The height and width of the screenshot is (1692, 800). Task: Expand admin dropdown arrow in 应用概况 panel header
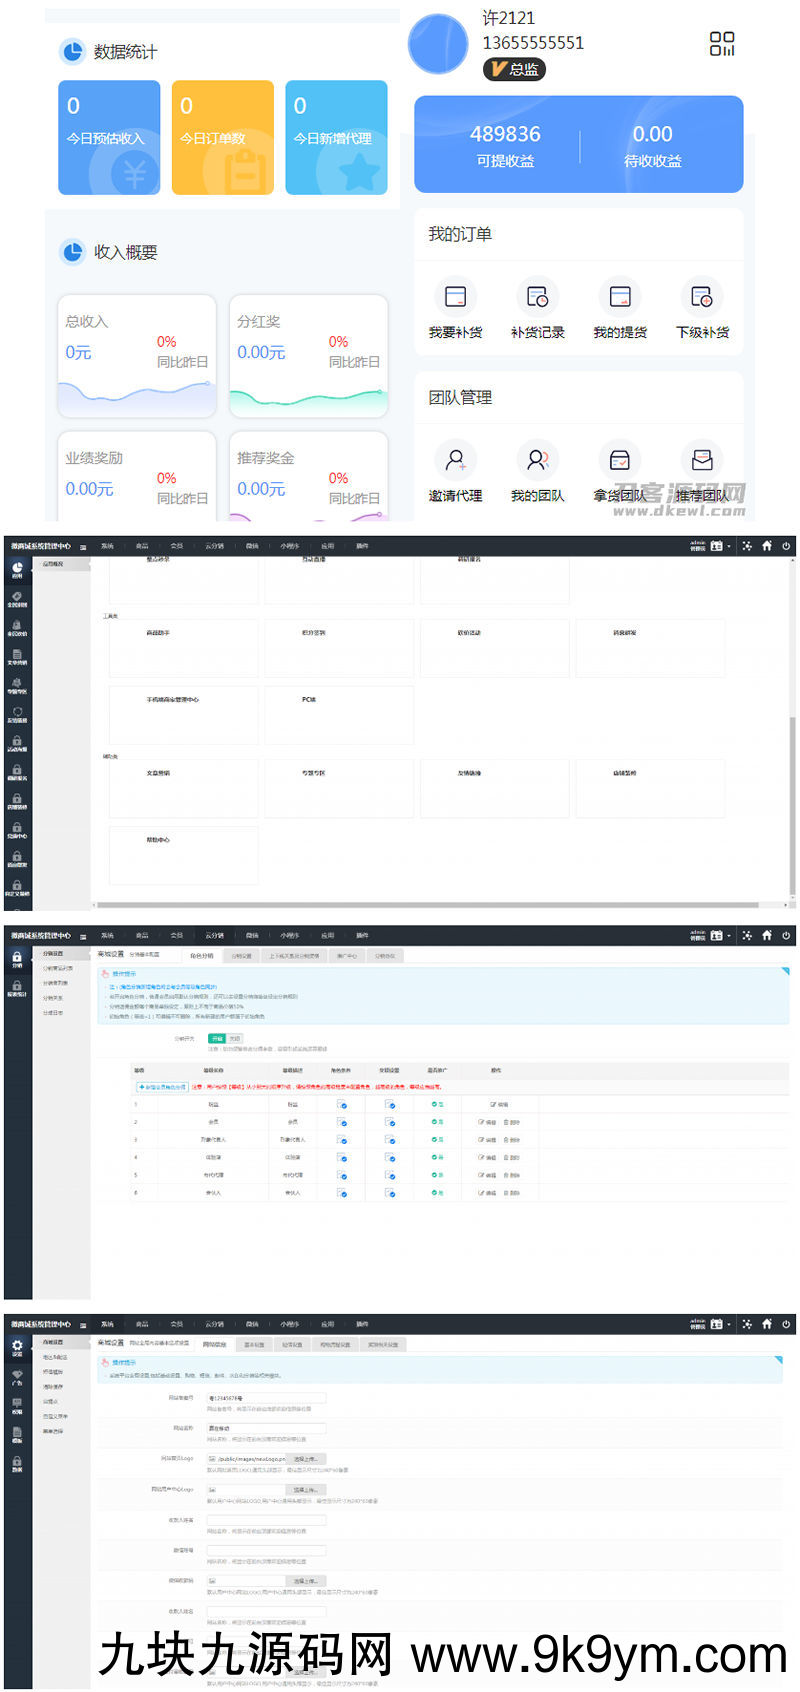(x=729, y=546)
